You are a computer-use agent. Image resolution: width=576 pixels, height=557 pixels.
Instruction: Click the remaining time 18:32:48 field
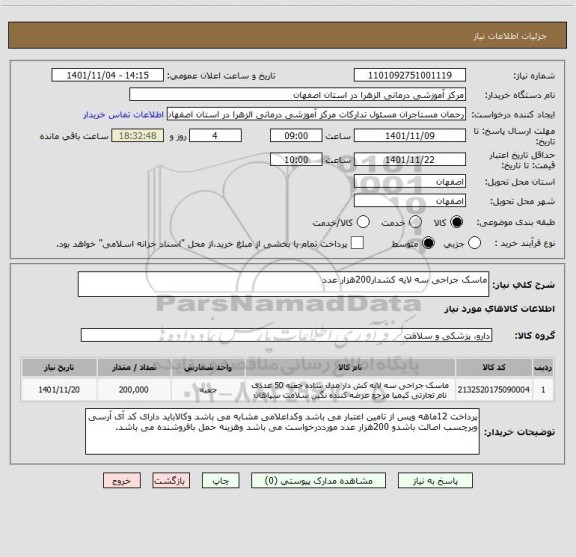tap(138, 136)
